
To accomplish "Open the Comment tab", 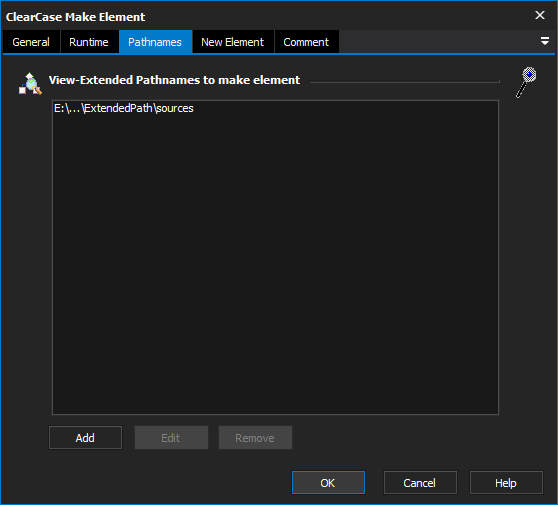I will click(306, 42).
